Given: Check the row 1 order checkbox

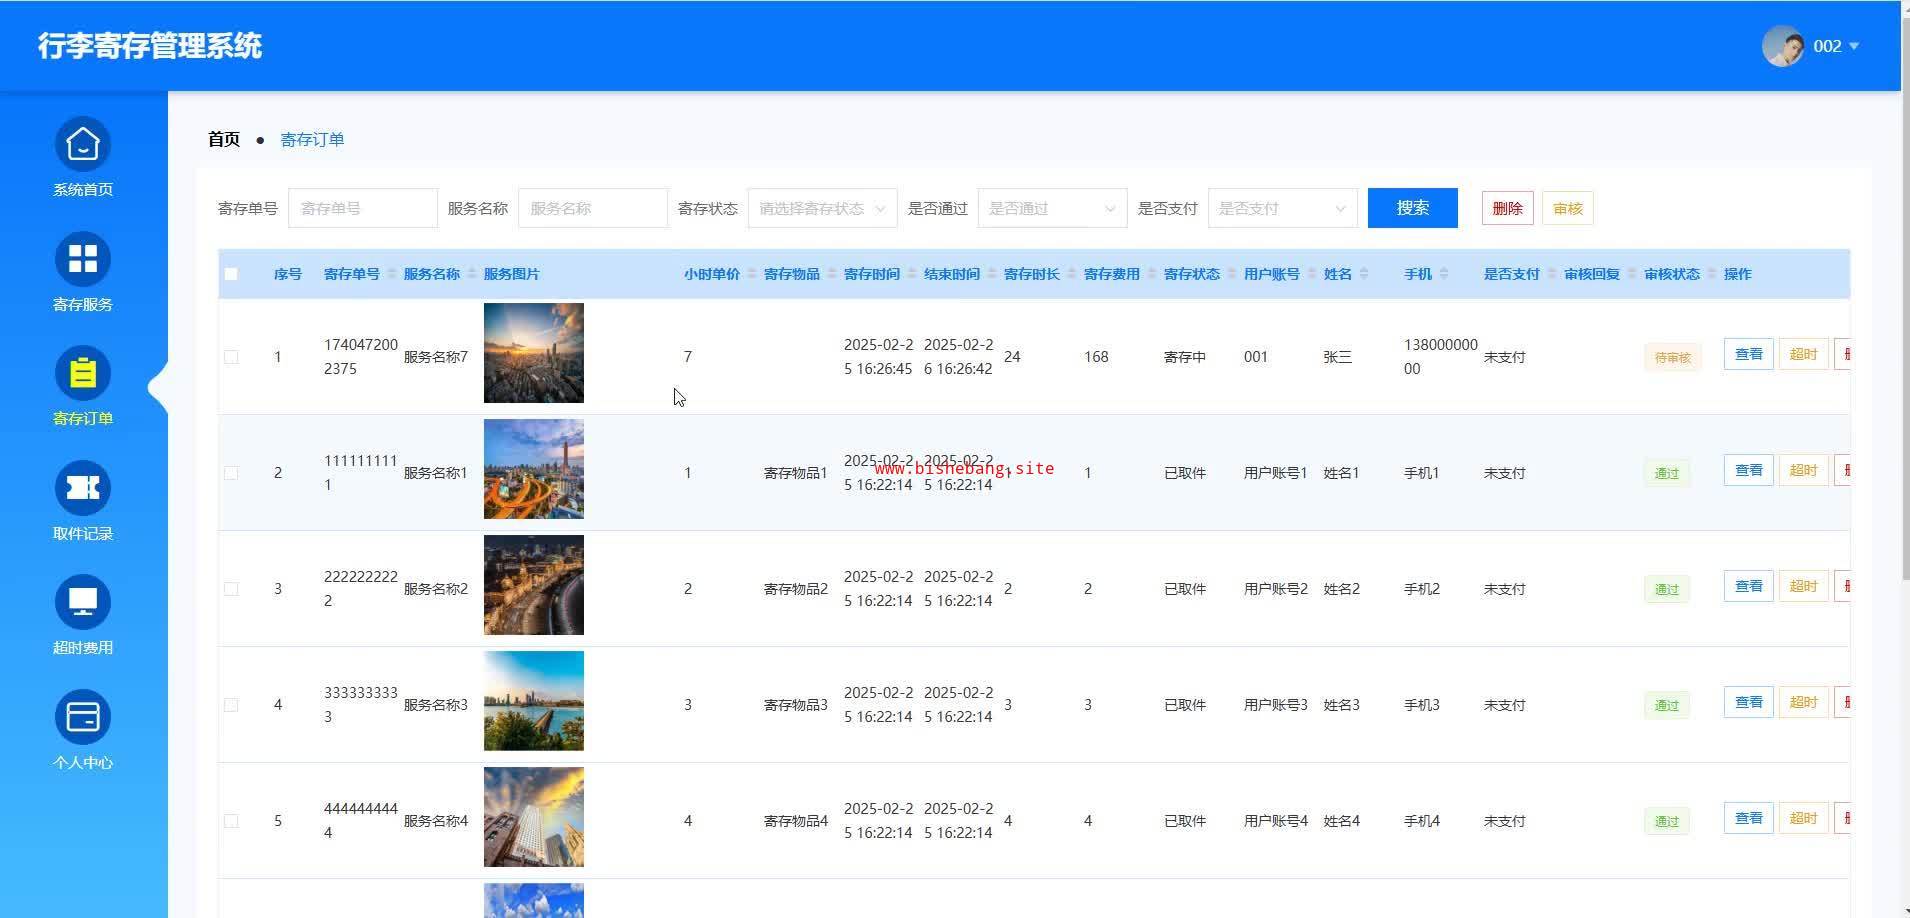Looking at the screenshot, I should [231, 357].
